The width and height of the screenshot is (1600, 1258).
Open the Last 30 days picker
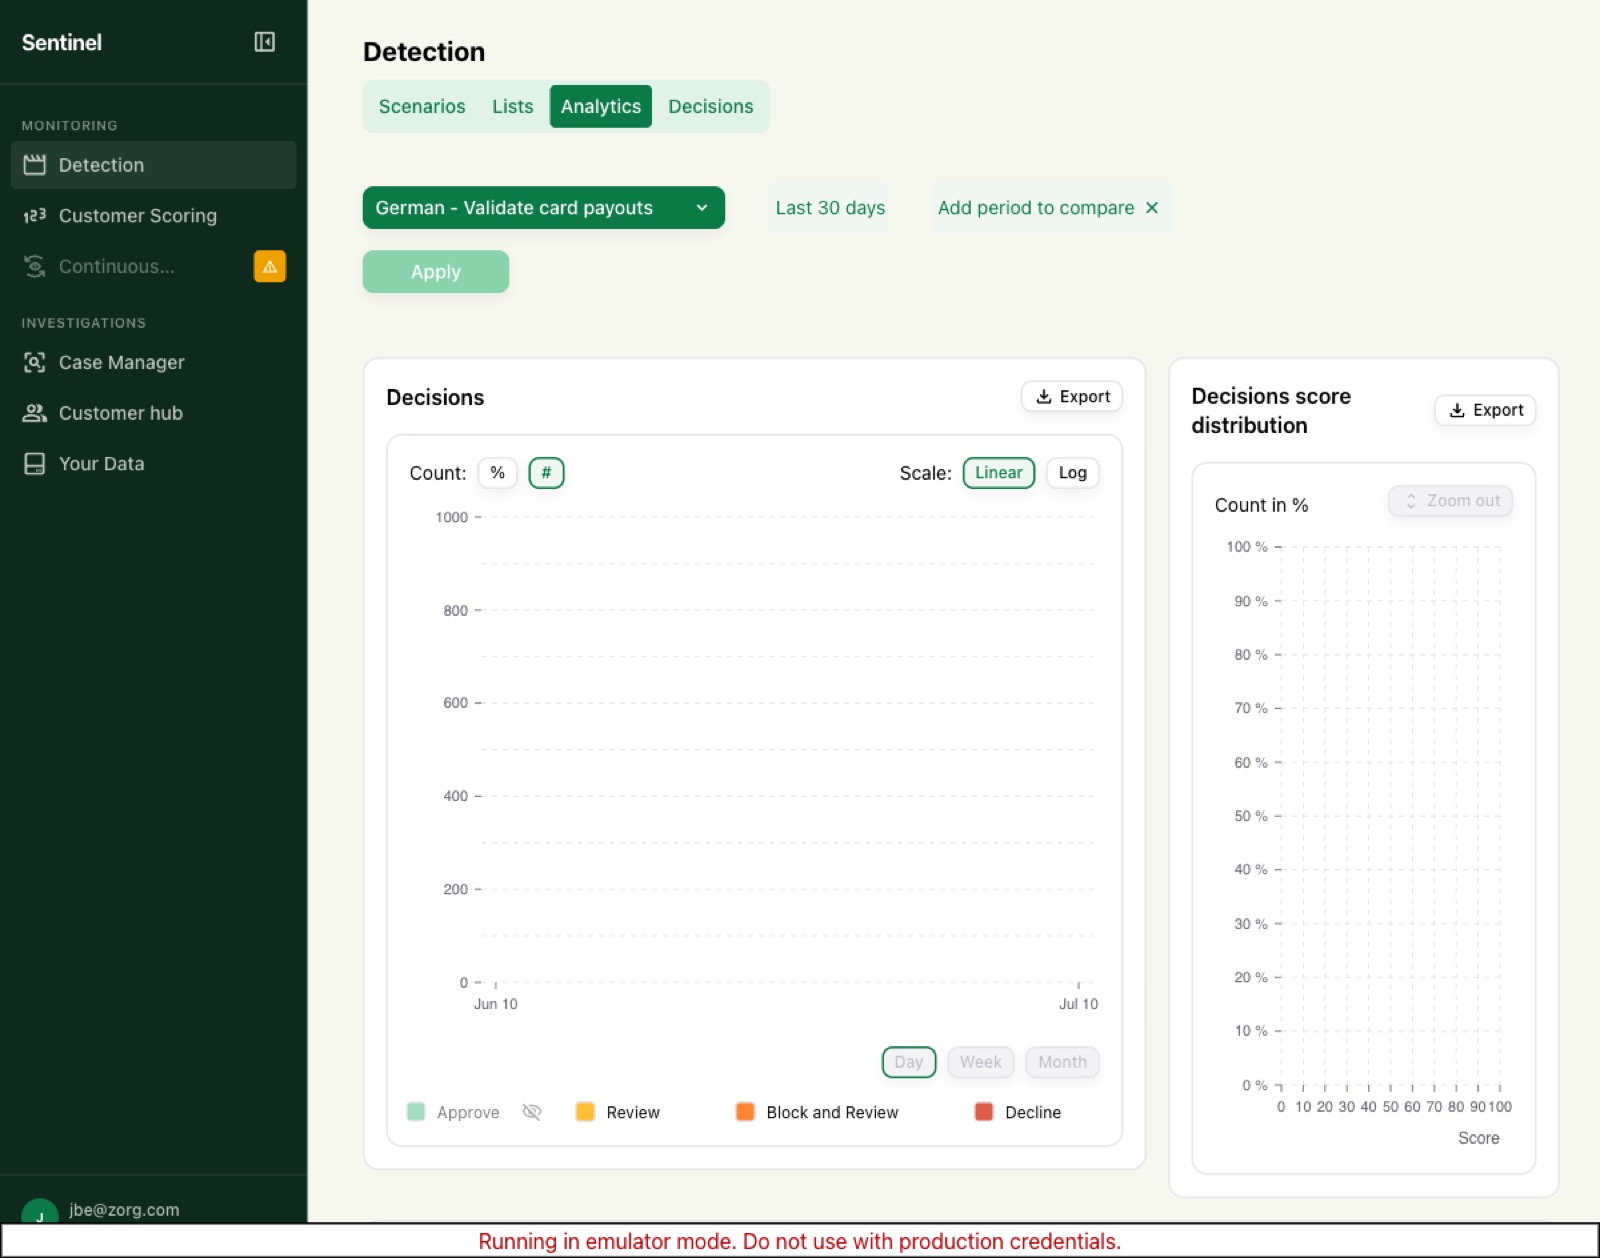[x=829, y=208]
